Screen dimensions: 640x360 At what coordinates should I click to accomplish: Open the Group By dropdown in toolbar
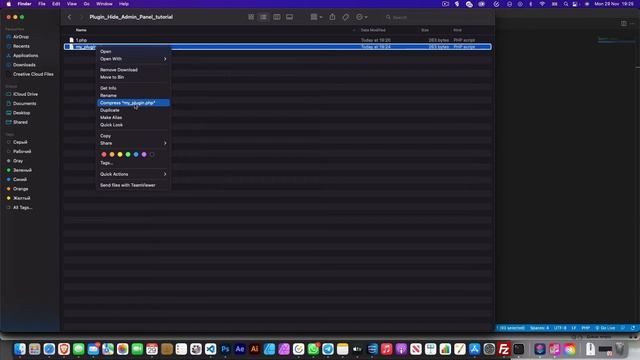[x=316, y=17]
